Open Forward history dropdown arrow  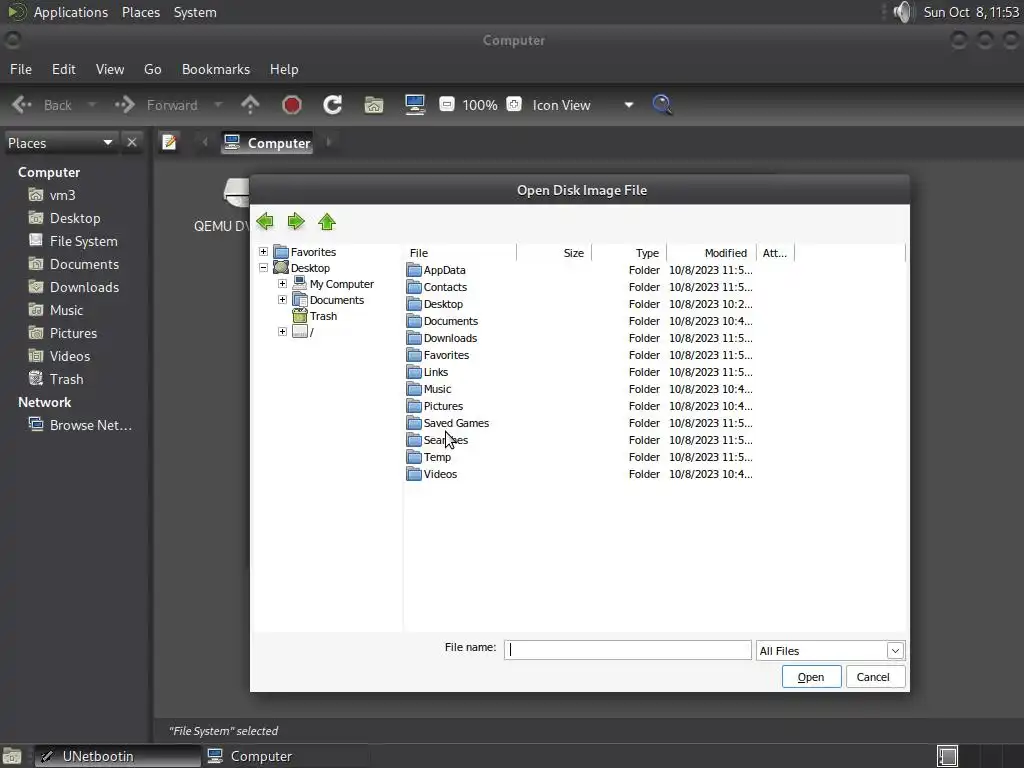[218, 104]
